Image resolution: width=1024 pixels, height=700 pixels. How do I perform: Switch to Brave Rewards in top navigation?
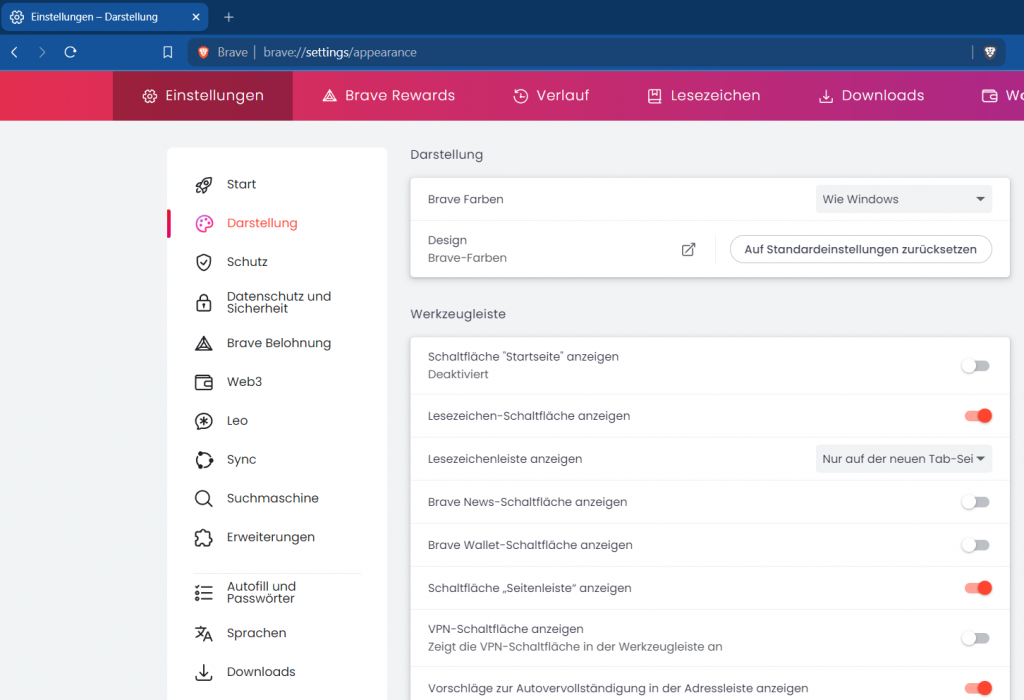(x=388, y=96)
